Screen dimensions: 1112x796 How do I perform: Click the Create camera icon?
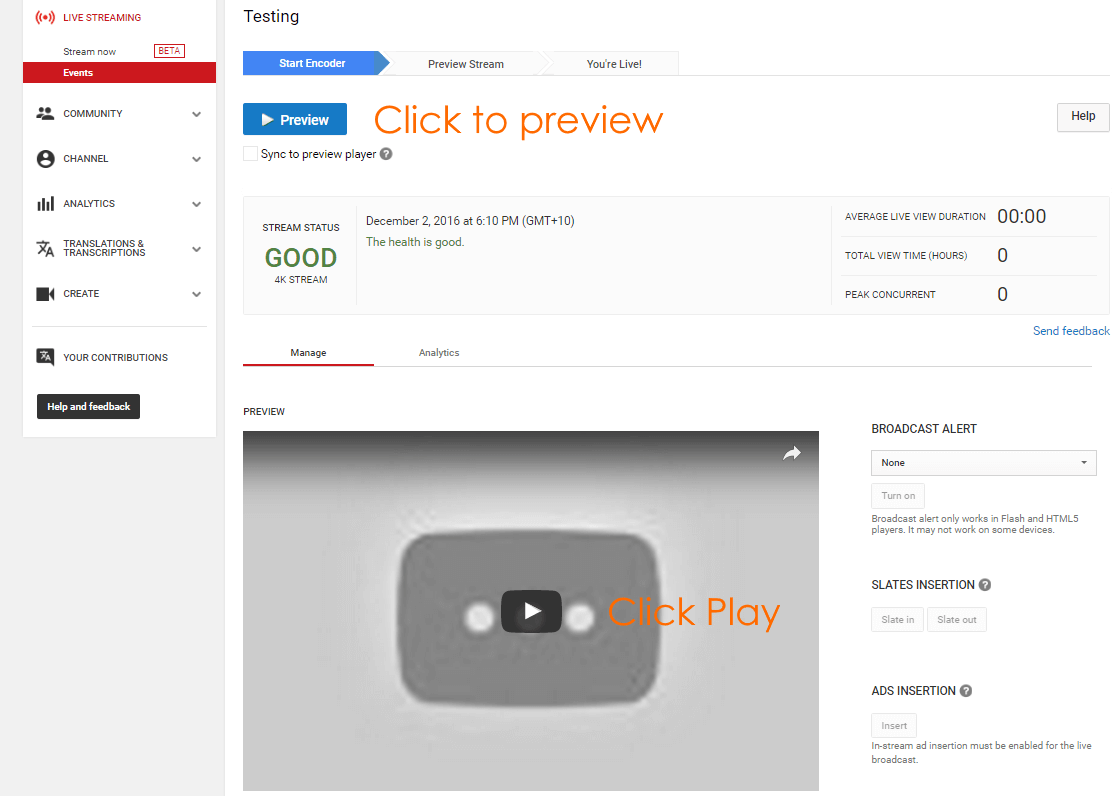point(45,294)
